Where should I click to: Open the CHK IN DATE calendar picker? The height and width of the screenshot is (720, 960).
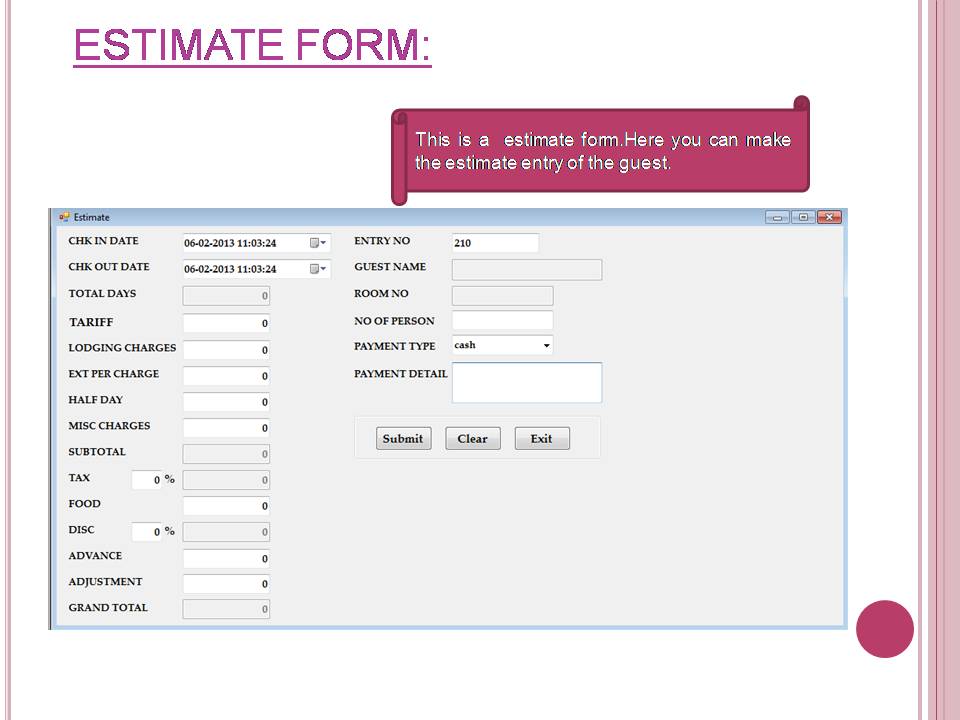point(318,243)
